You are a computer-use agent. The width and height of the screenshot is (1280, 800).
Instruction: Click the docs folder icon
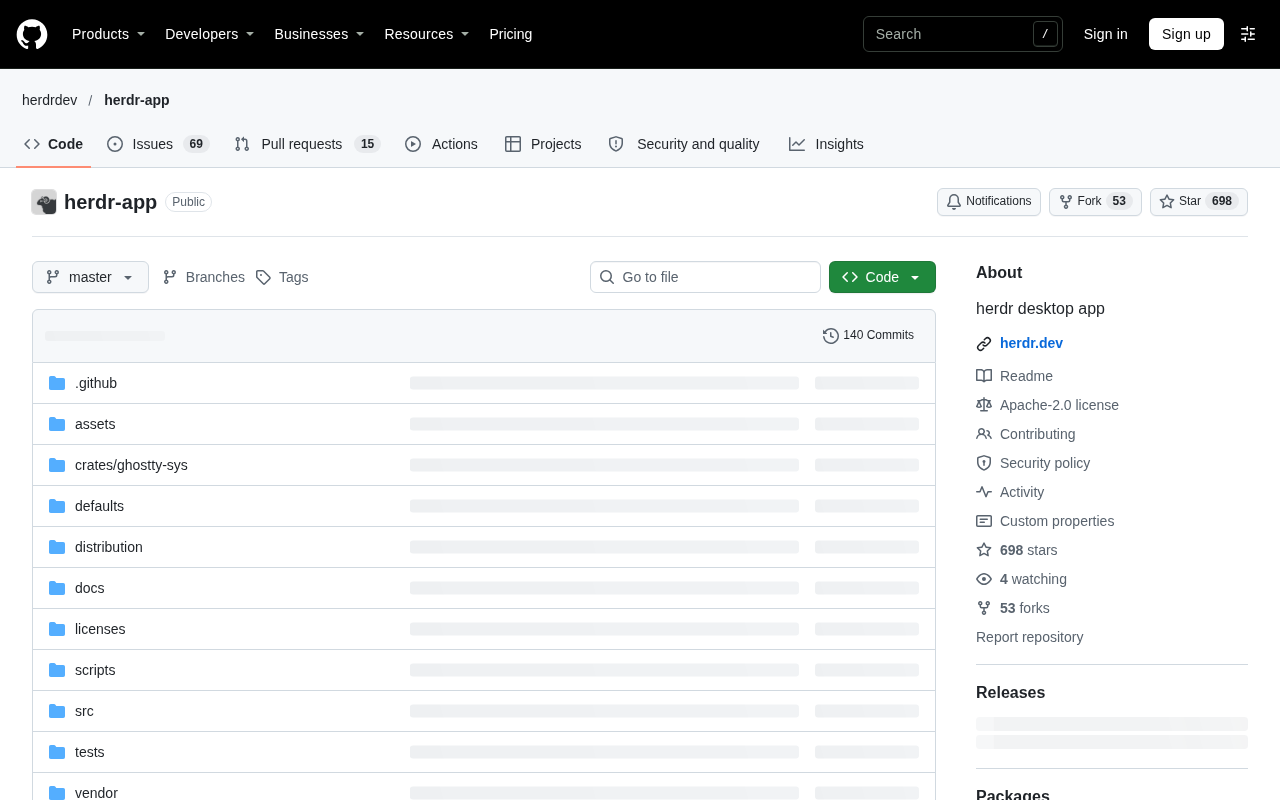pyautogui.click(x=57, y=588)
